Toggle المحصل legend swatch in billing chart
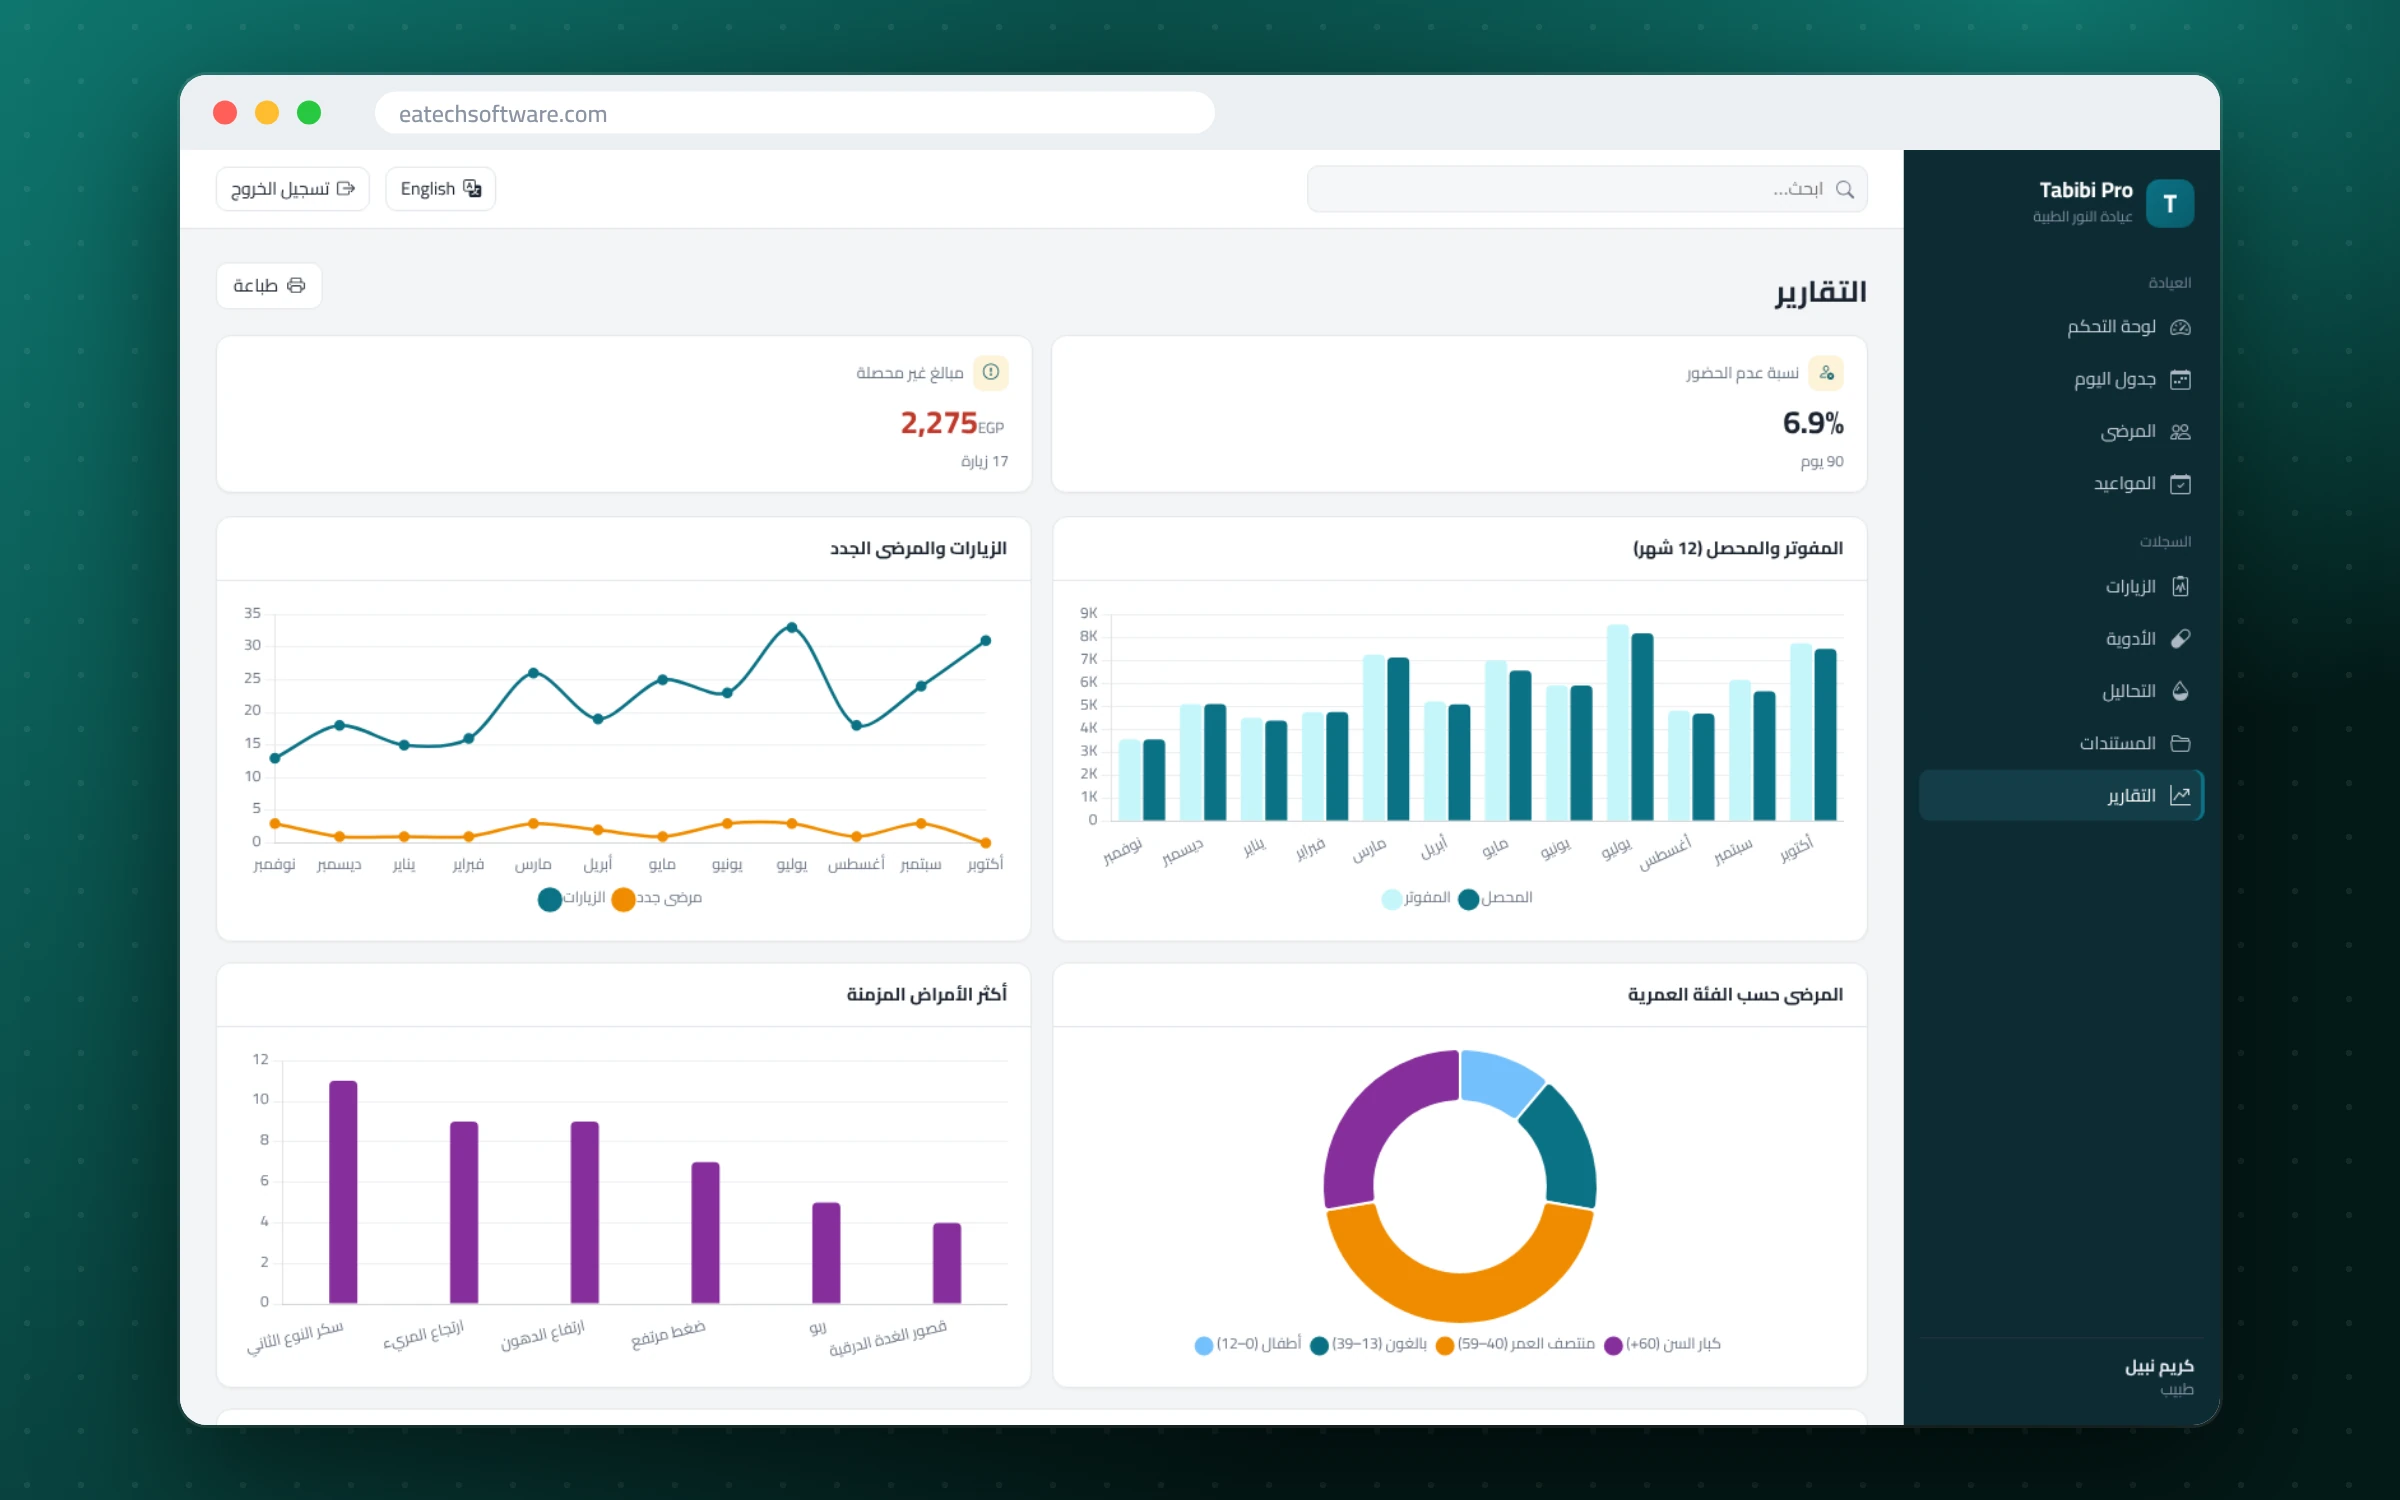 click(1468, 899)
